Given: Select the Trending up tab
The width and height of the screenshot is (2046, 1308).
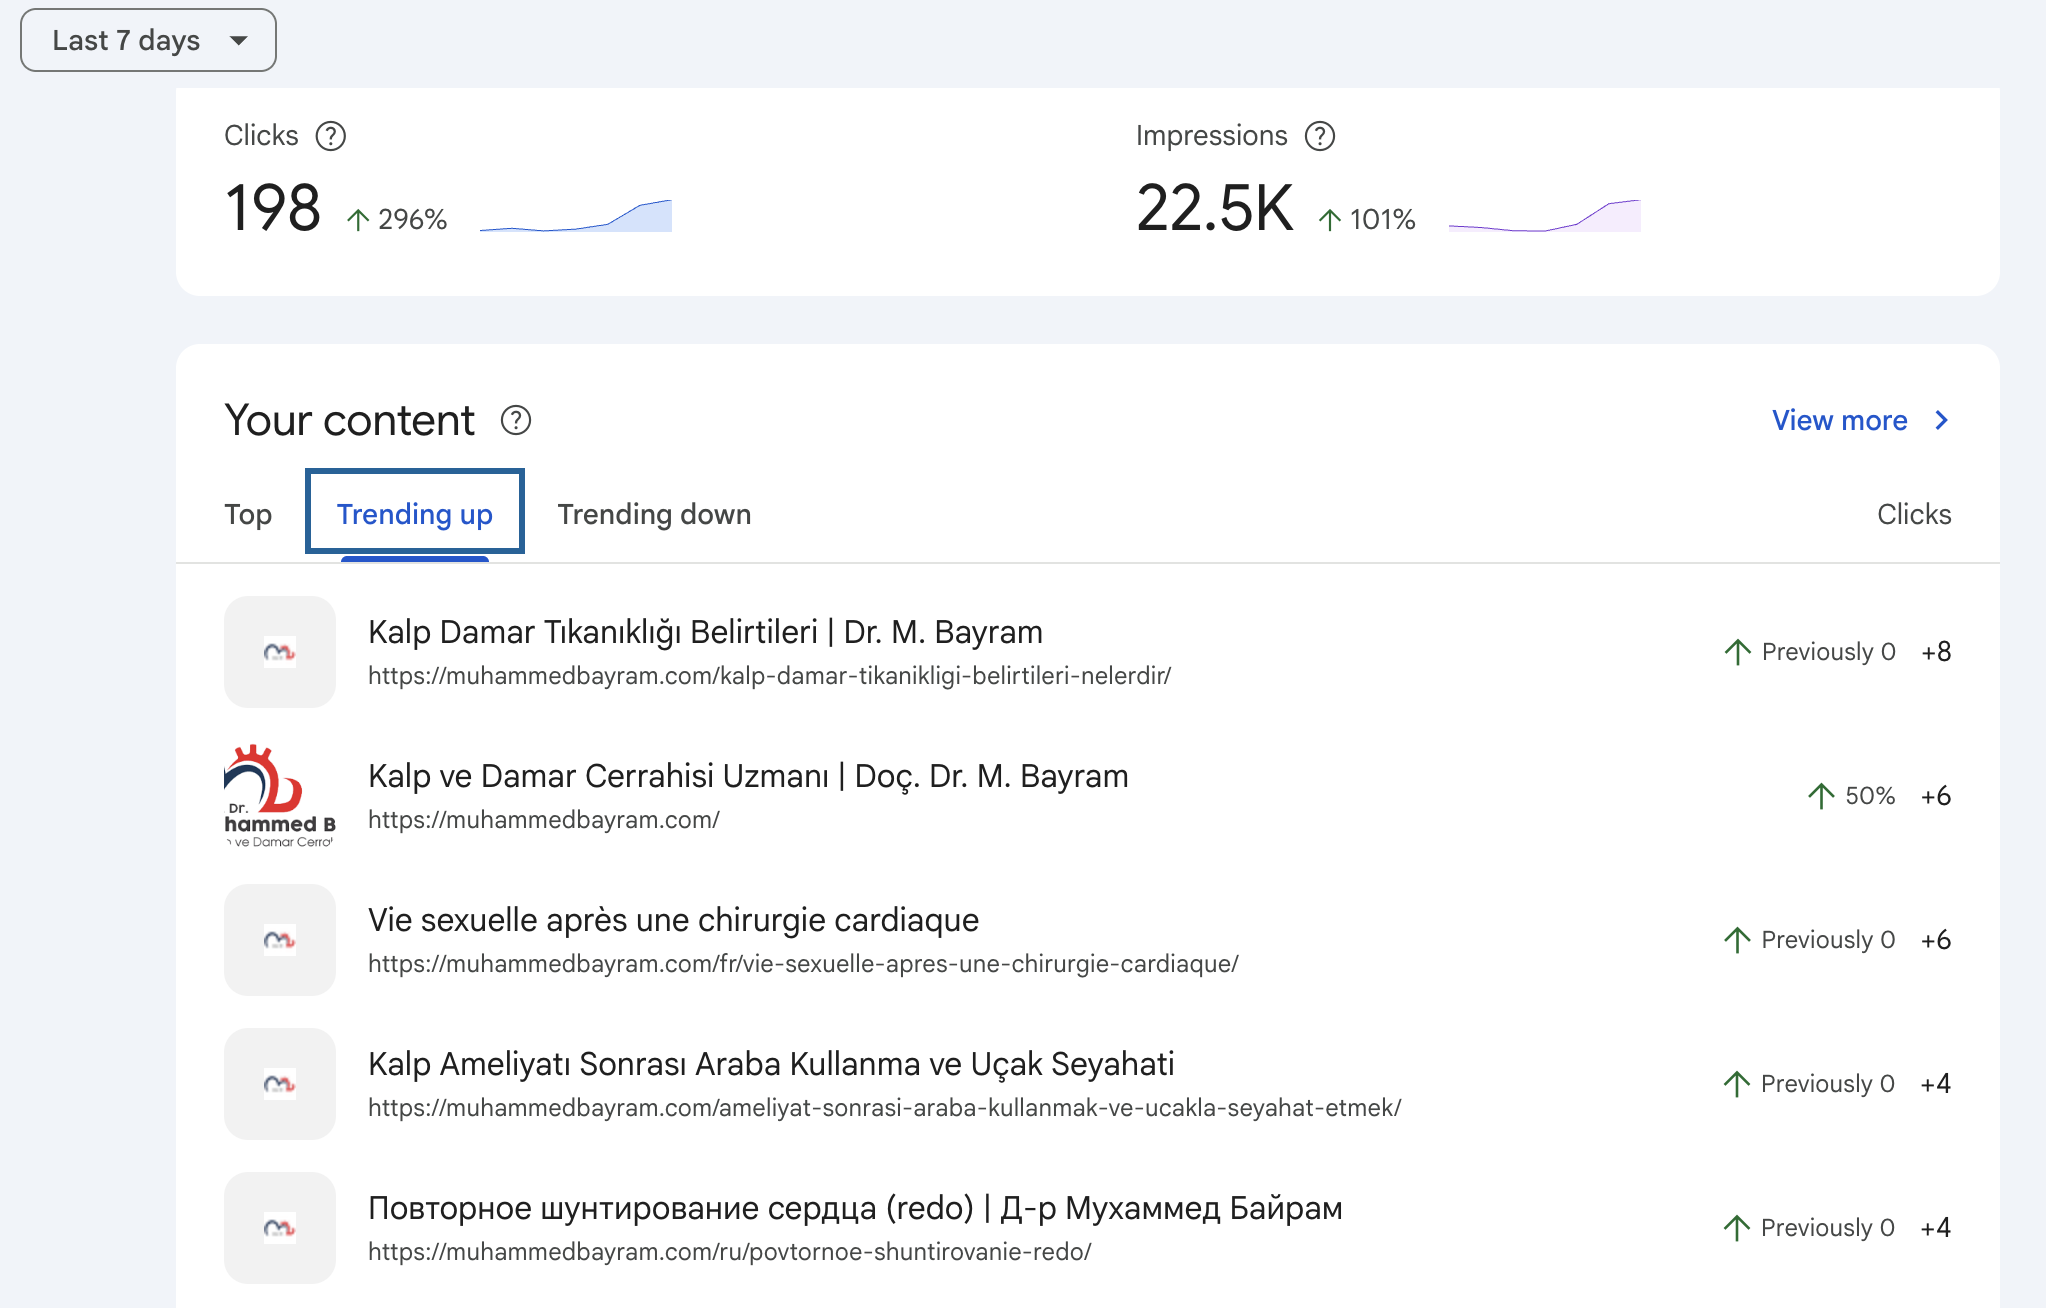Looking at the screenshot, I should [x=415, y=514].
